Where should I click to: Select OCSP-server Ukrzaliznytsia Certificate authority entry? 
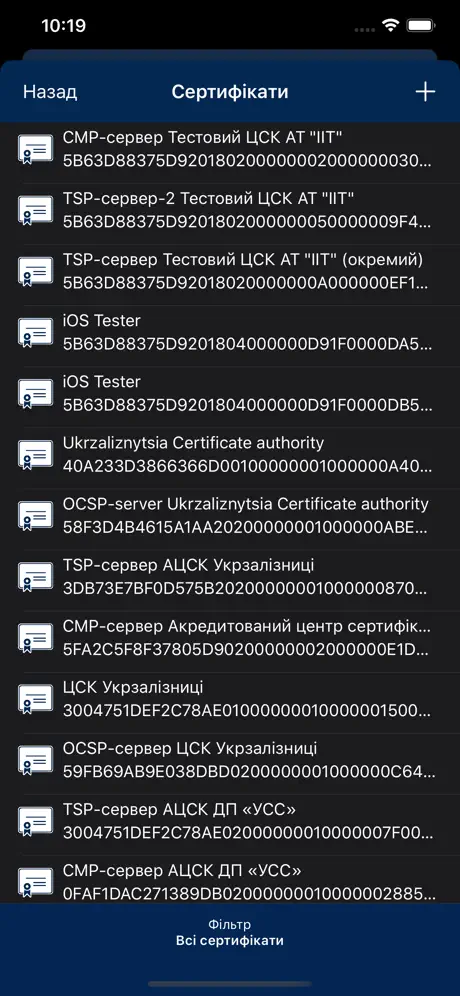(230, 516)
